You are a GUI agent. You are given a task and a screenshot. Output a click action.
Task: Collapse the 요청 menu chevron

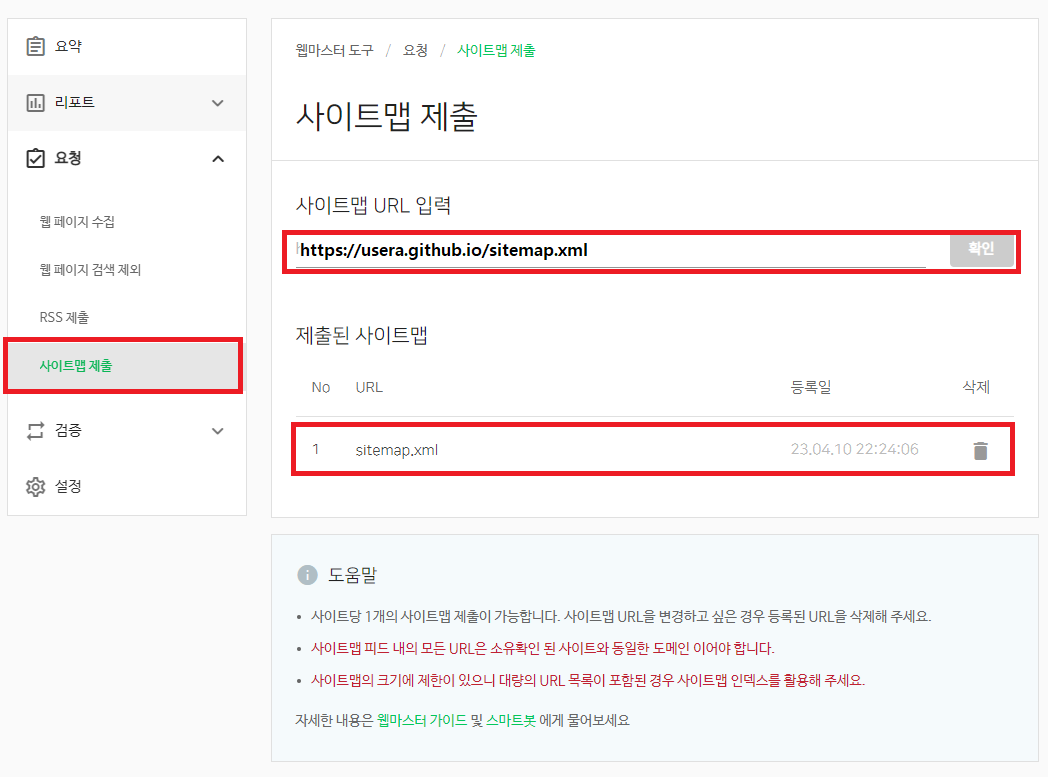coord(218,159)
